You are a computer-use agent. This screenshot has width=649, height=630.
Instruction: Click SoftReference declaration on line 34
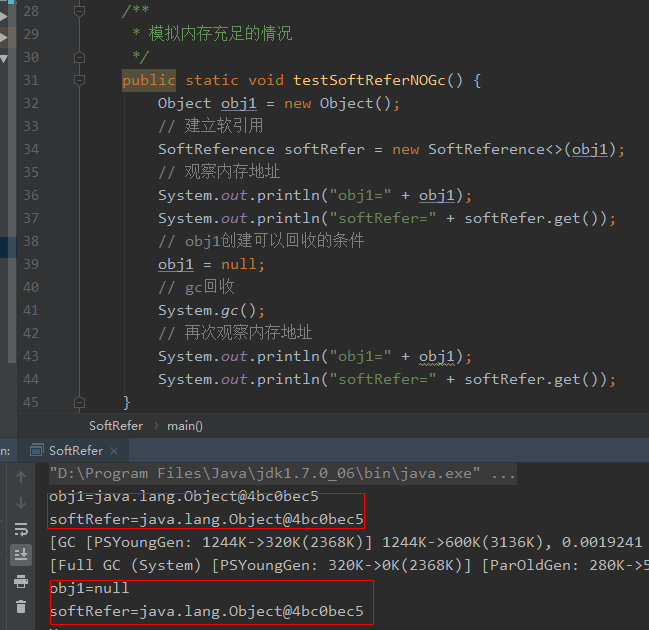[391, 149]
